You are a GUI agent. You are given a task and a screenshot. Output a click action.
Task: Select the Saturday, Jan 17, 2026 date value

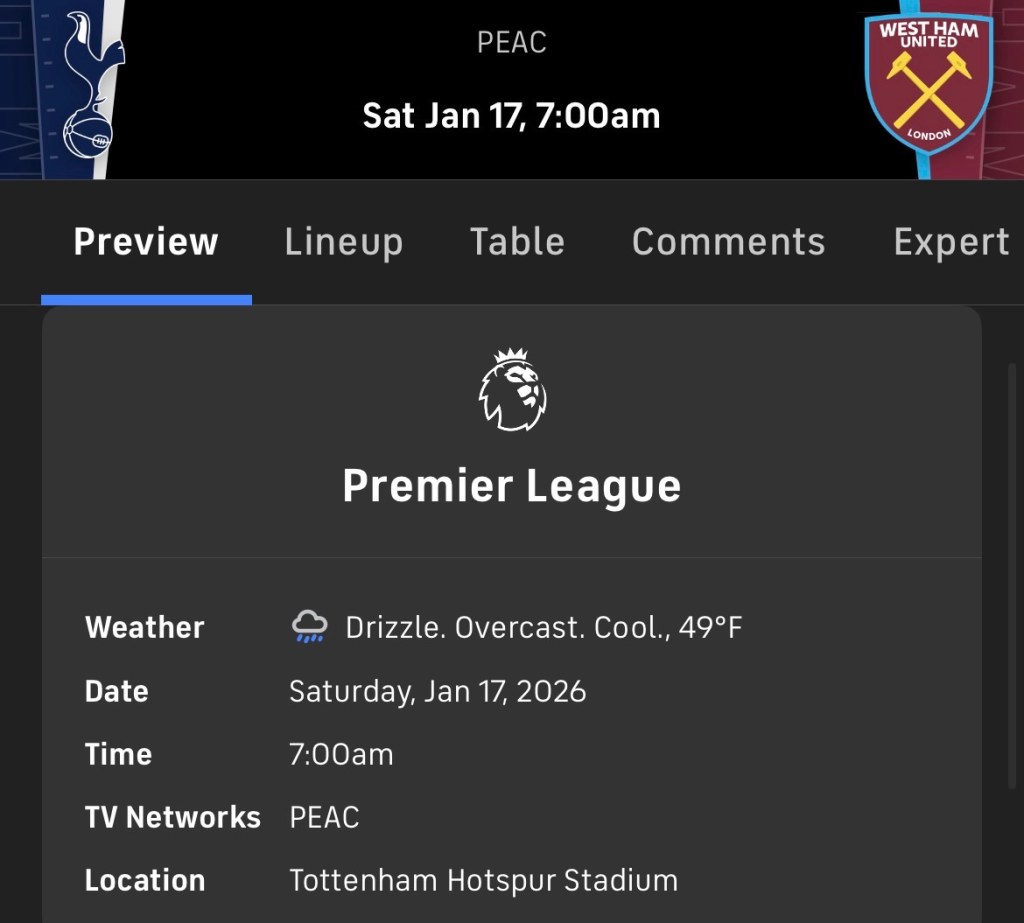[x=437, y=691]
